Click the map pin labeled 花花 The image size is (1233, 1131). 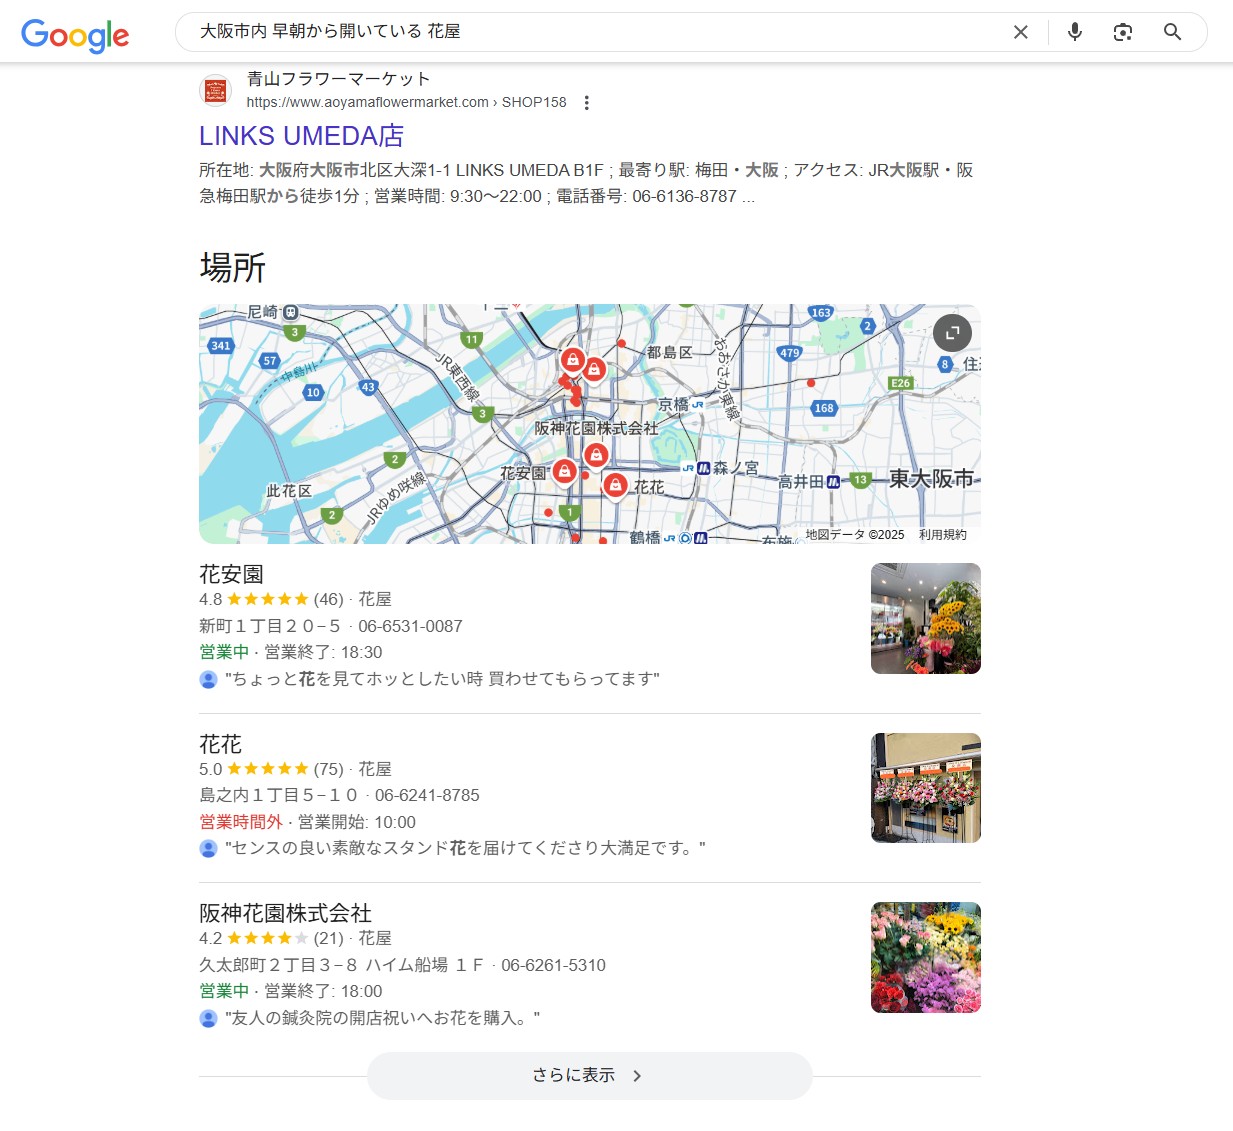pos(615,485)
